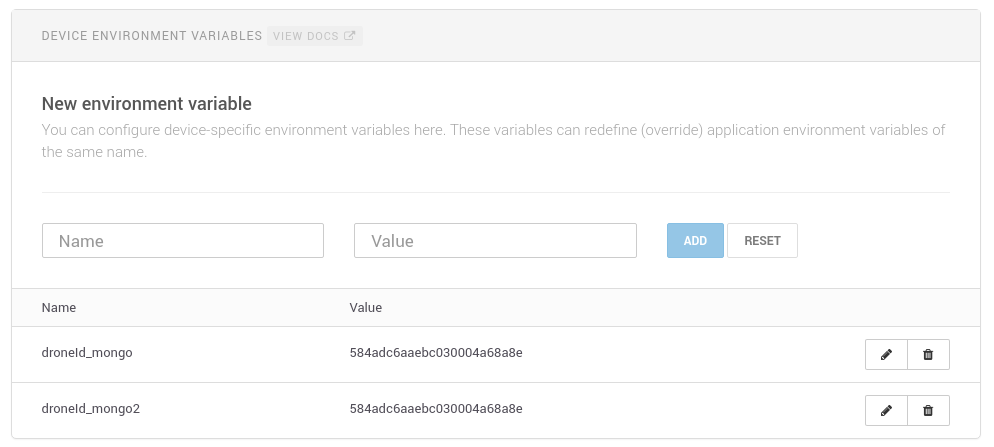994x447 pixels.
Task: Click the value in the droneId_mongo2 row
Action: (x=436, y=409)
